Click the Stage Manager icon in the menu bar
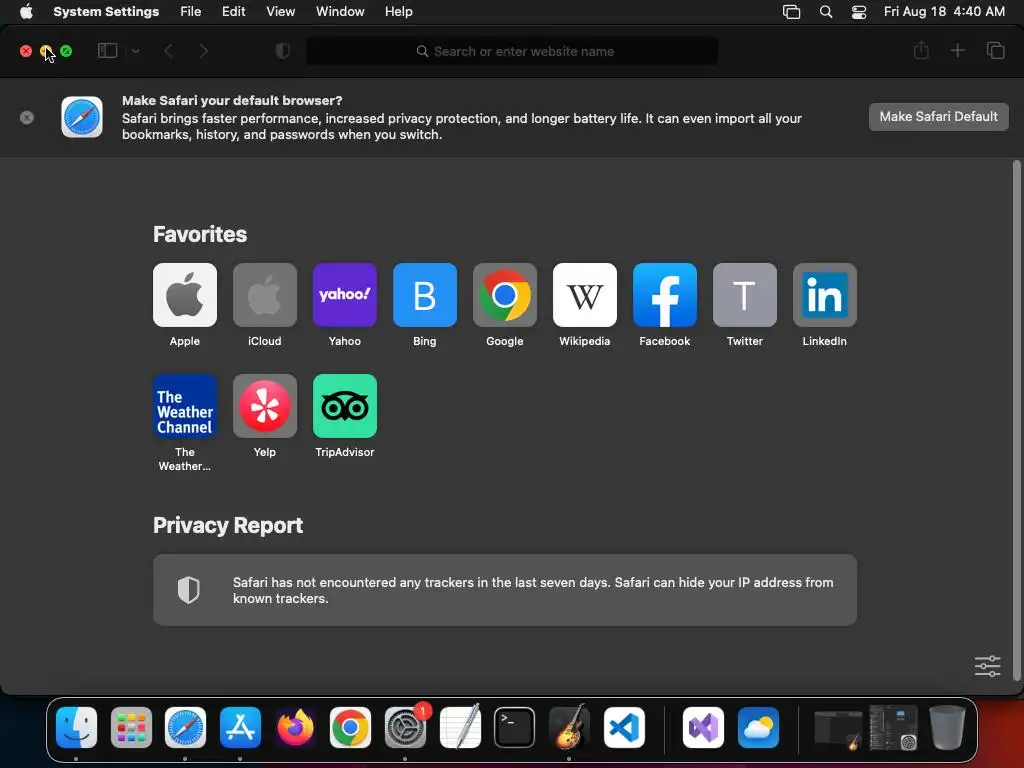The width and height of the screenshot is (1024, 768). (x=791, y=12)
